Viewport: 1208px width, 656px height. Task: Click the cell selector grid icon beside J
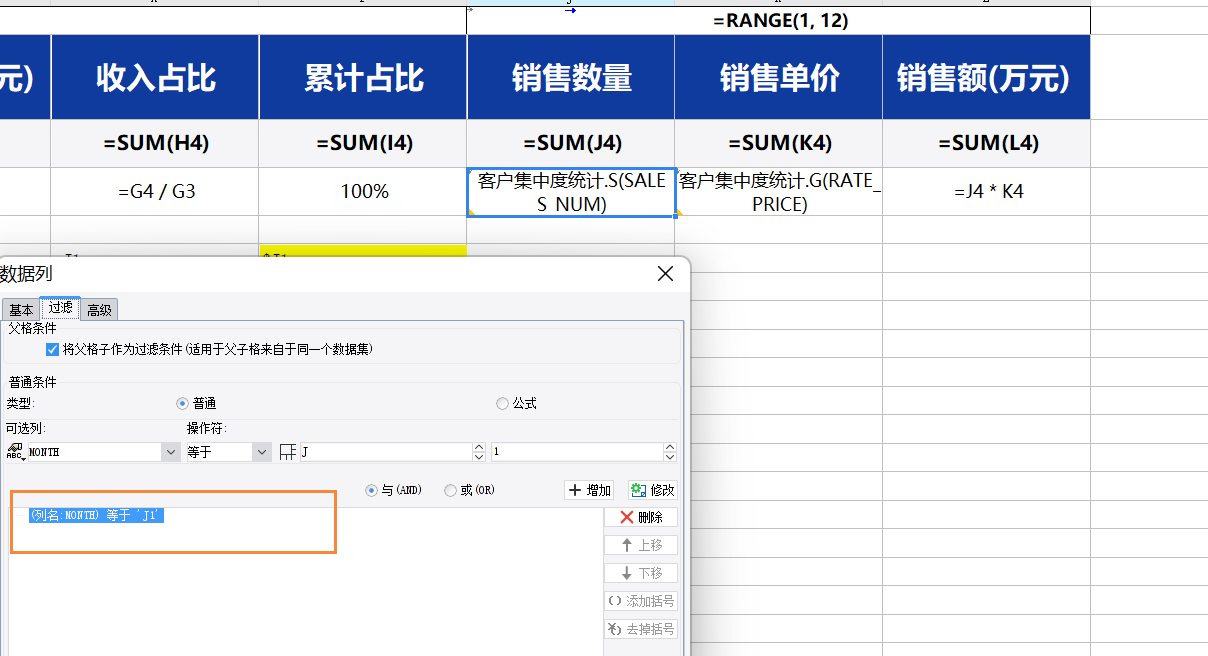click(288, 452)
